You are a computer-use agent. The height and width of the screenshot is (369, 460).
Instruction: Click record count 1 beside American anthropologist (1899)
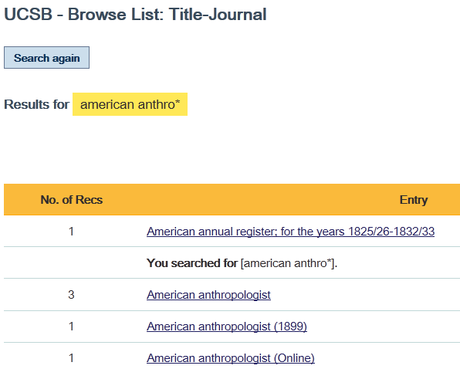71,326
